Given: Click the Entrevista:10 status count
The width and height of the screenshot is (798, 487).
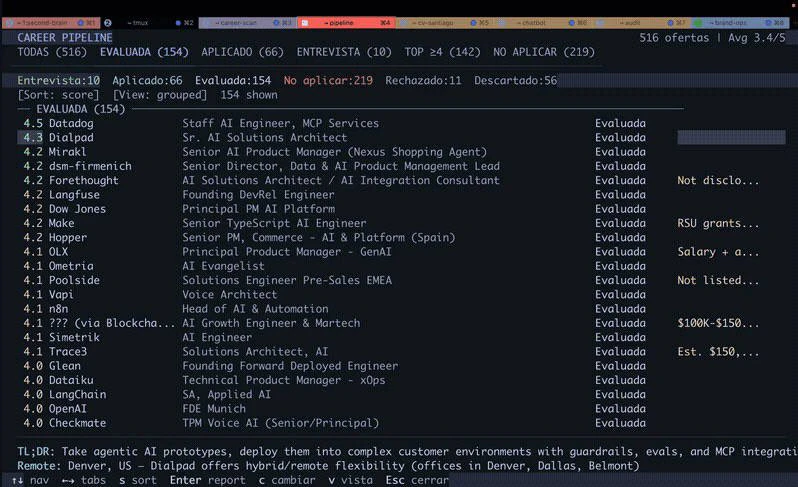Looking at the screenshot, I should [x=59, y=80].
